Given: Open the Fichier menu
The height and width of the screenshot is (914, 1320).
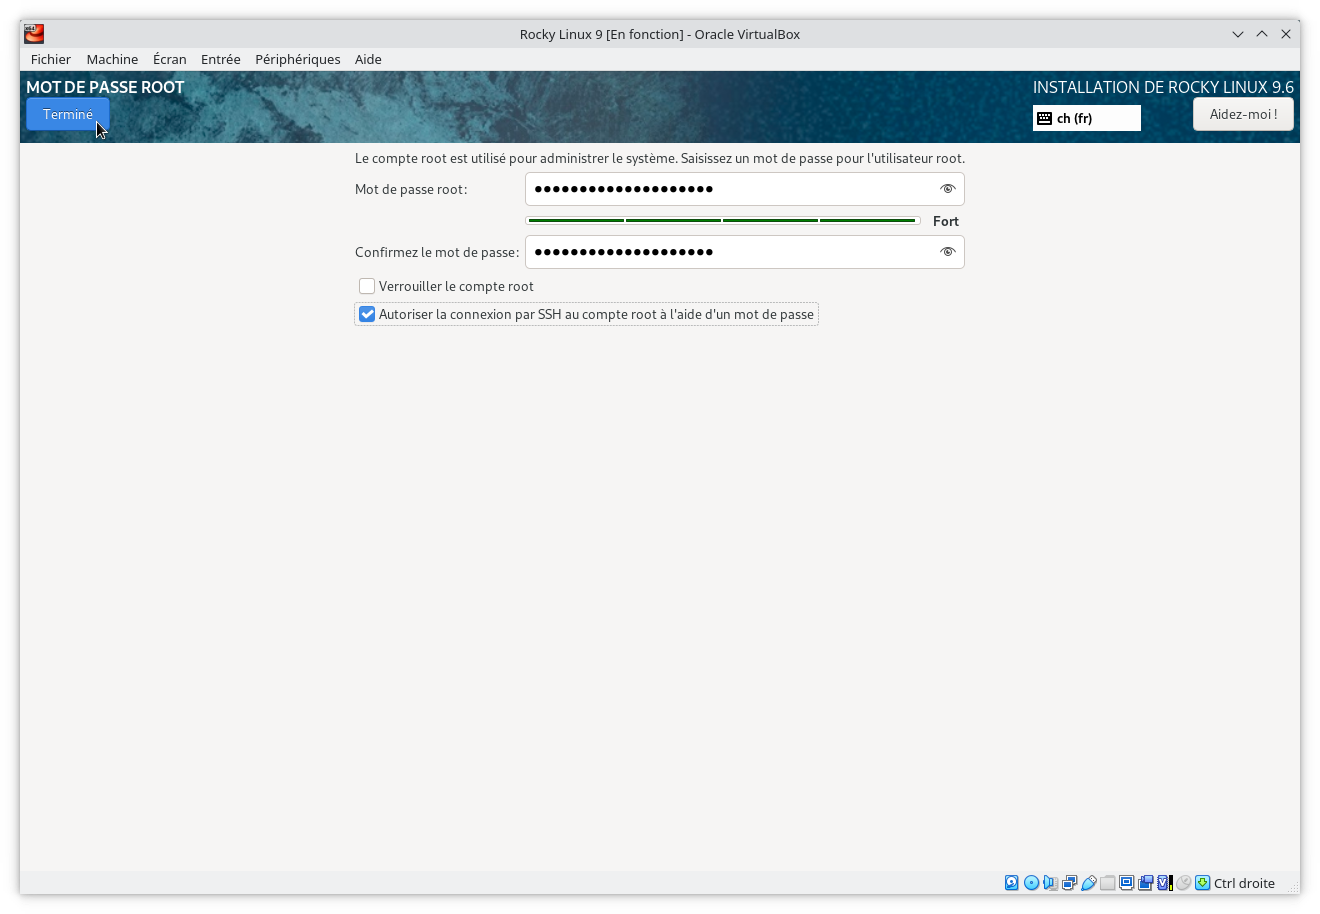Looking at the screenshot, I should click(50, 59).
